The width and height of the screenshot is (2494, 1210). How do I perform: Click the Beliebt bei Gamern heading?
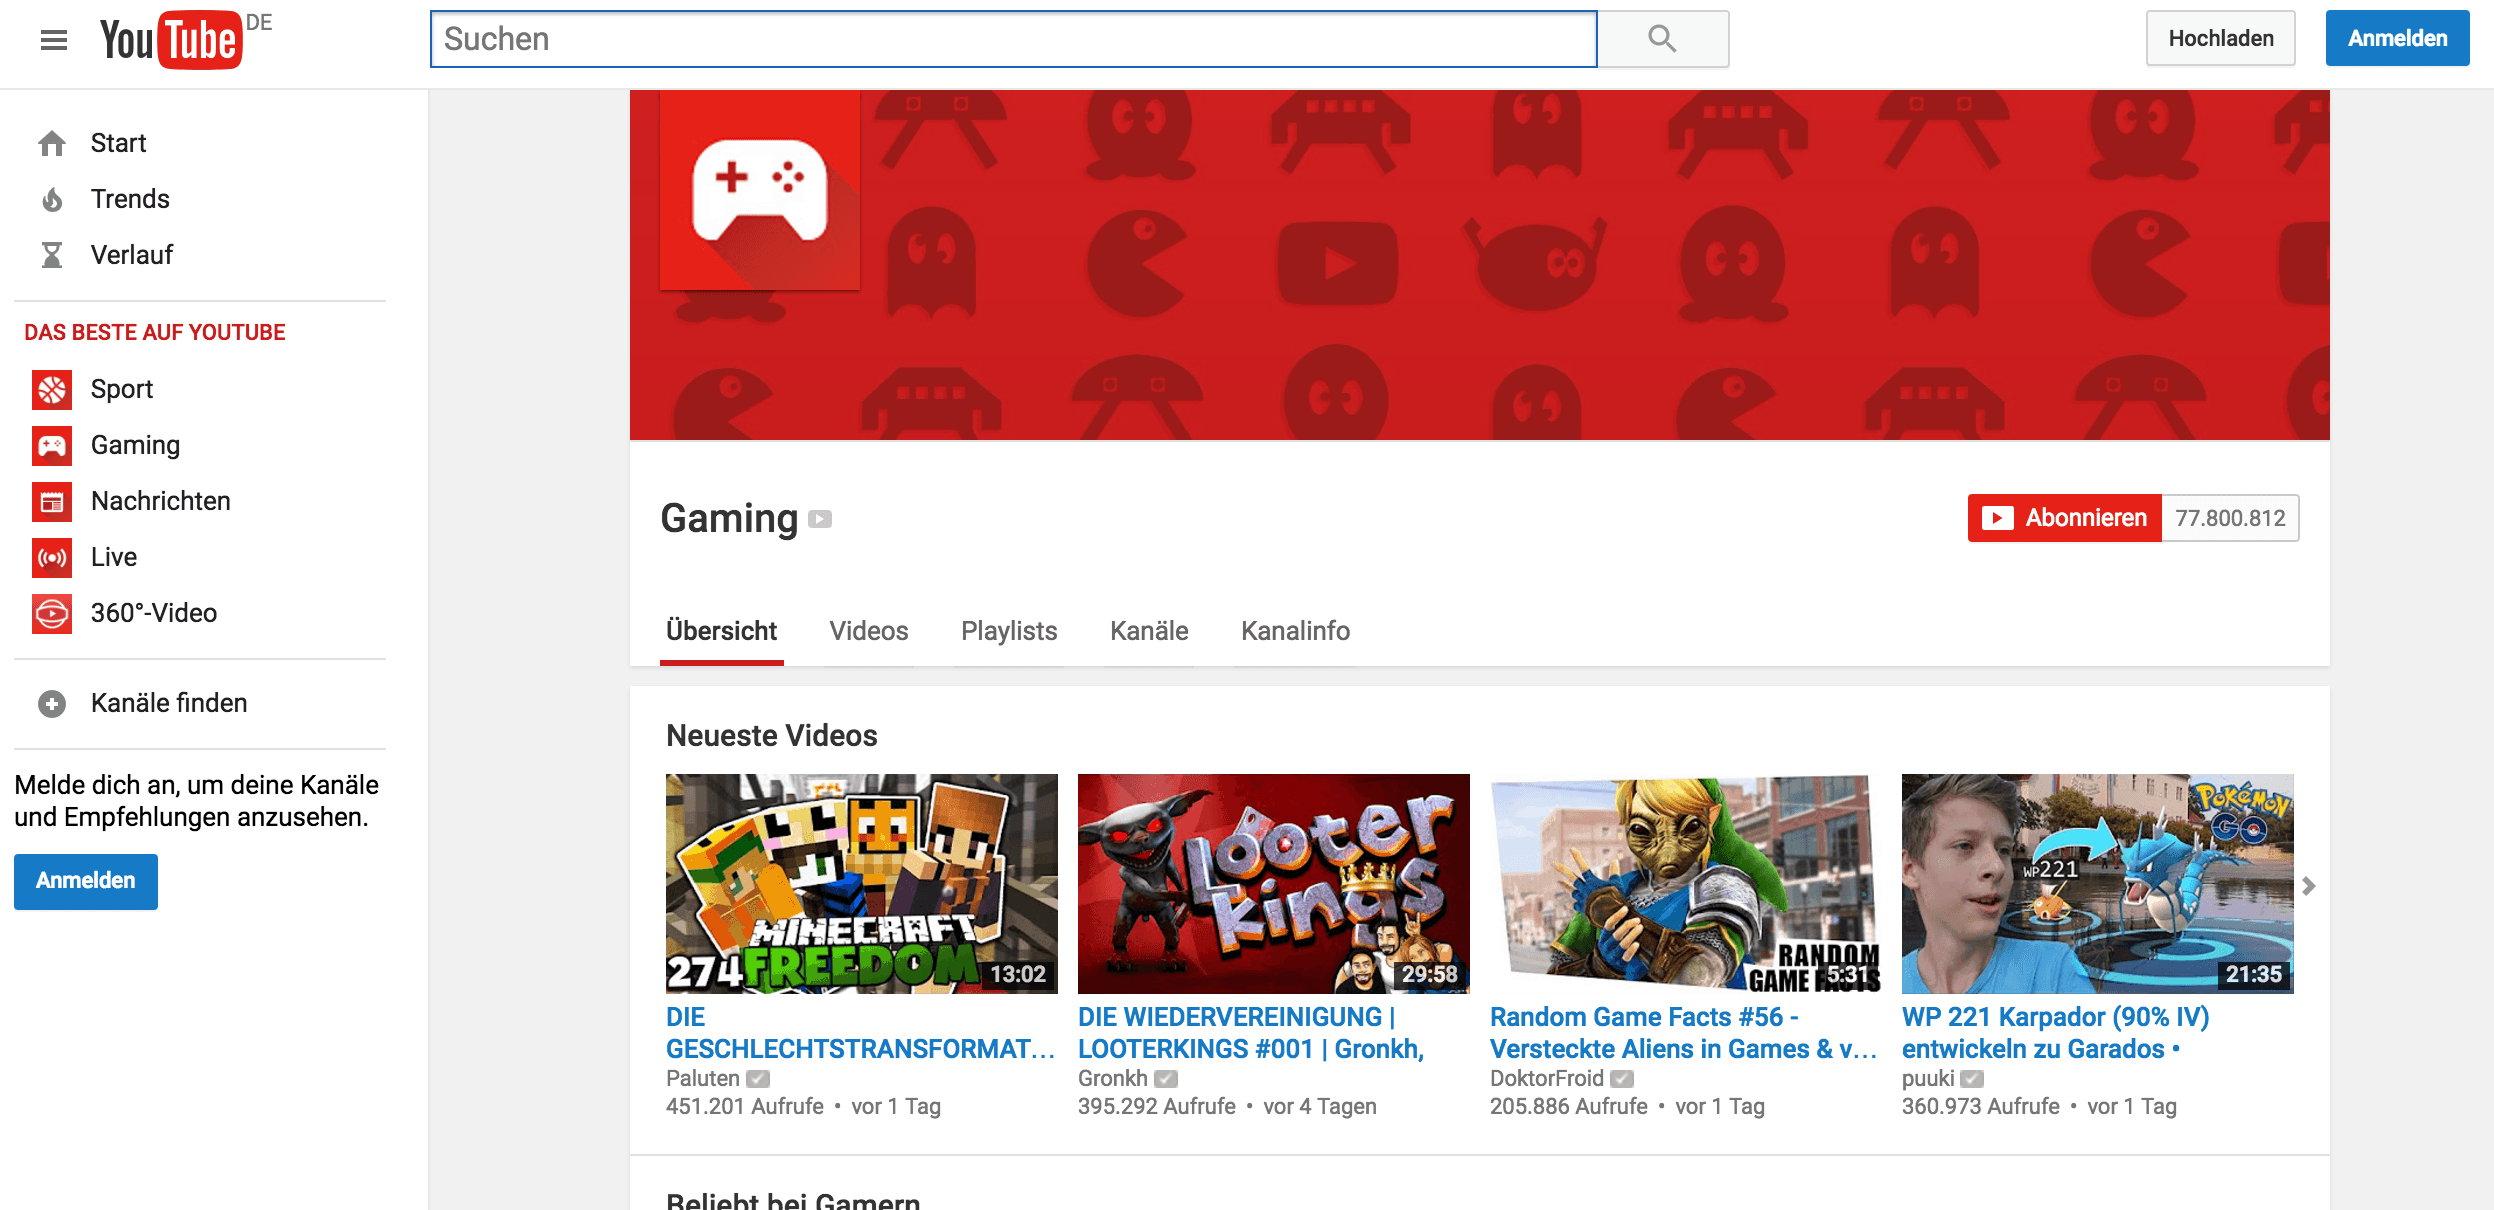793,1200
